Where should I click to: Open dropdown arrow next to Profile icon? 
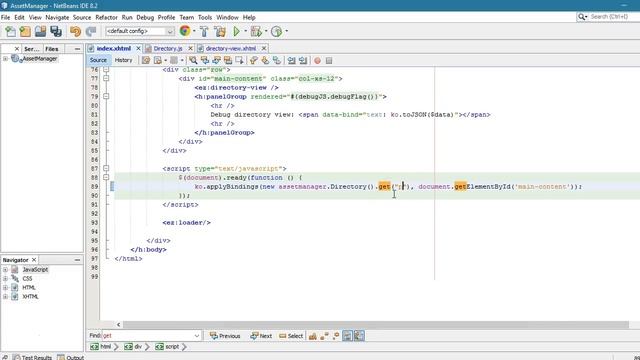[286, 31]
